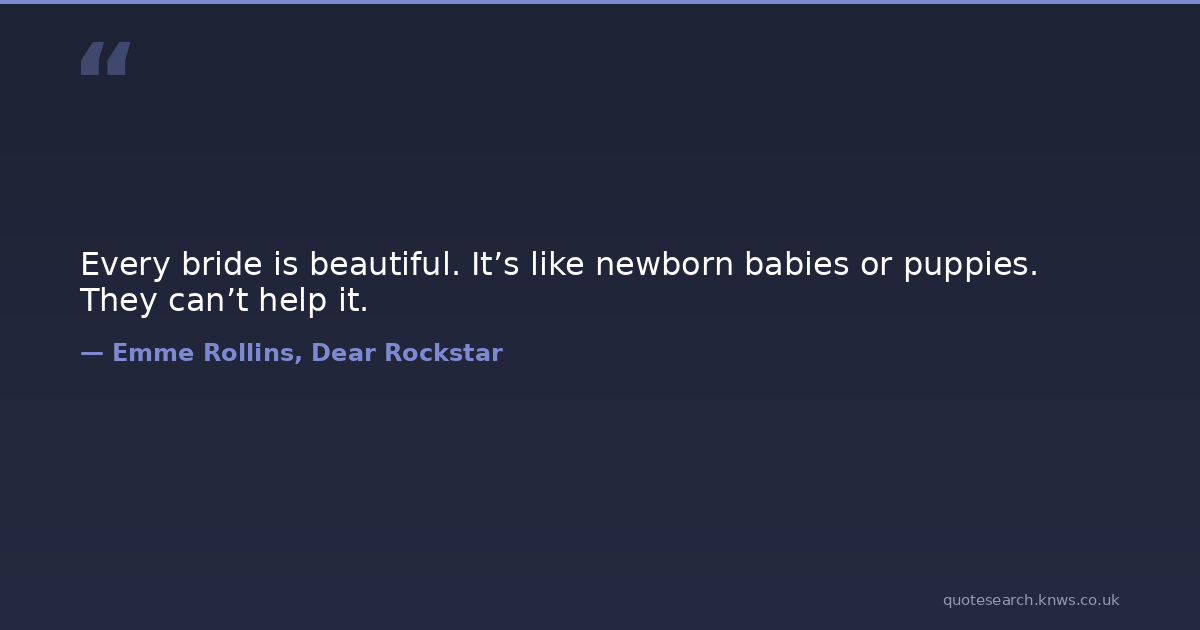
Task: Click the quotesearch.knws.co.uk watermark link
Action: (x=1030, y=600)
